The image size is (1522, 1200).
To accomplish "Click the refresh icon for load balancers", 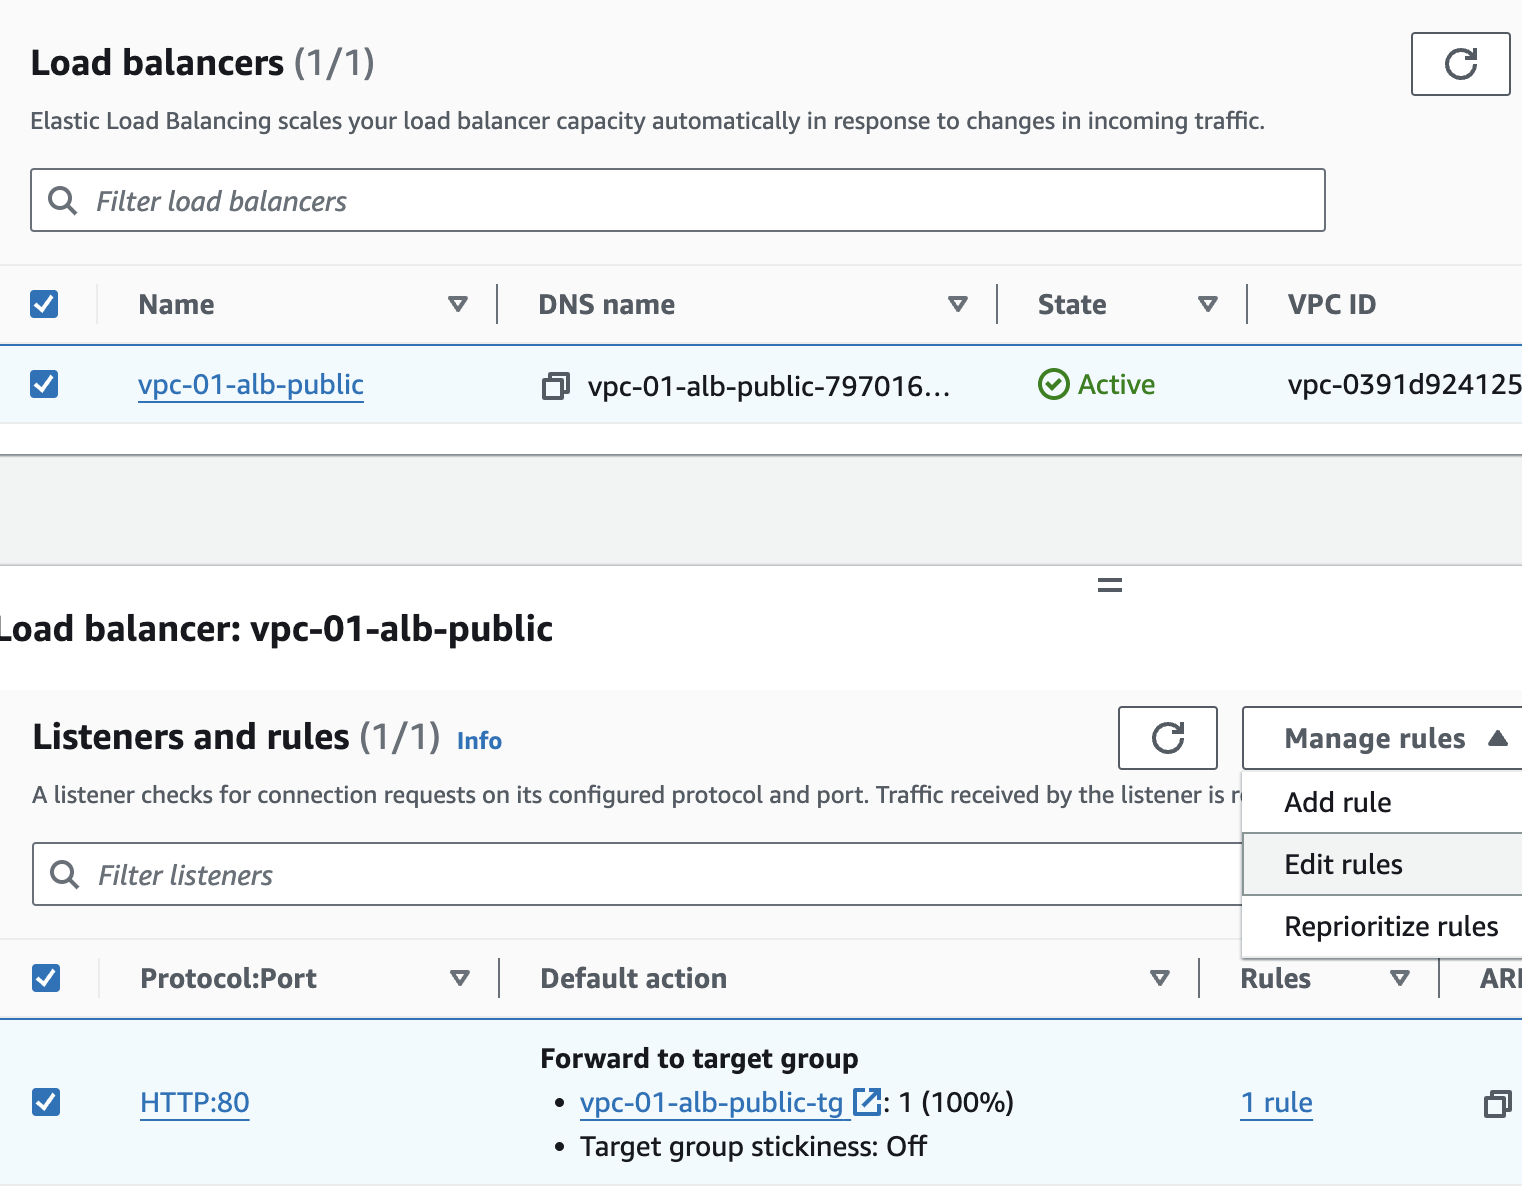I will [1460, 64].
